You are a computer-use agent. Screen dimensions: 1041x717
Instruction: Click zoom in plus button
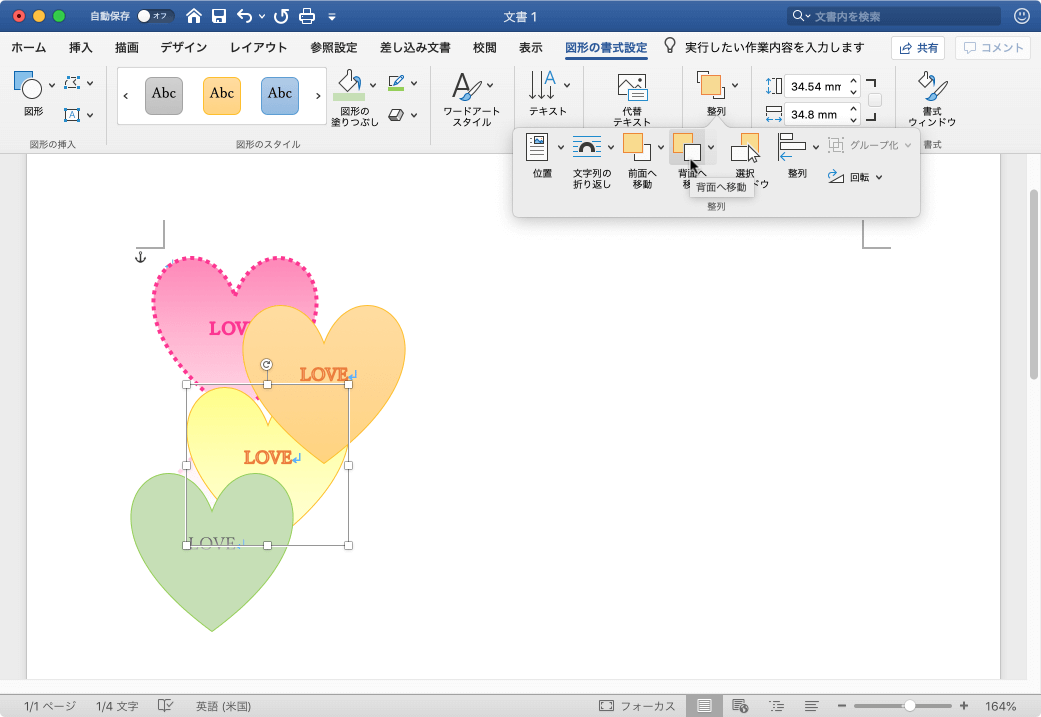[x=964, y=706]
